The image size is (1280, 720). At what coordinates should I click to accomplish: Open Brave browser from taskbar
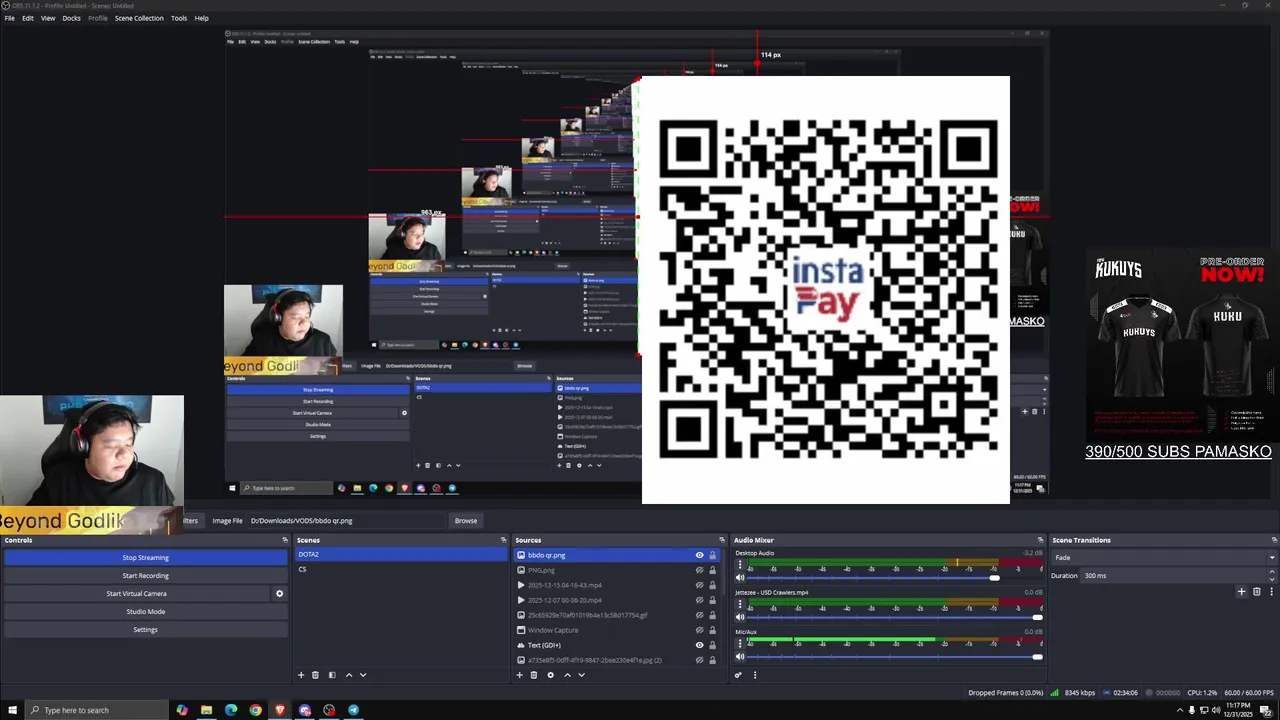(x=280, y=710)
